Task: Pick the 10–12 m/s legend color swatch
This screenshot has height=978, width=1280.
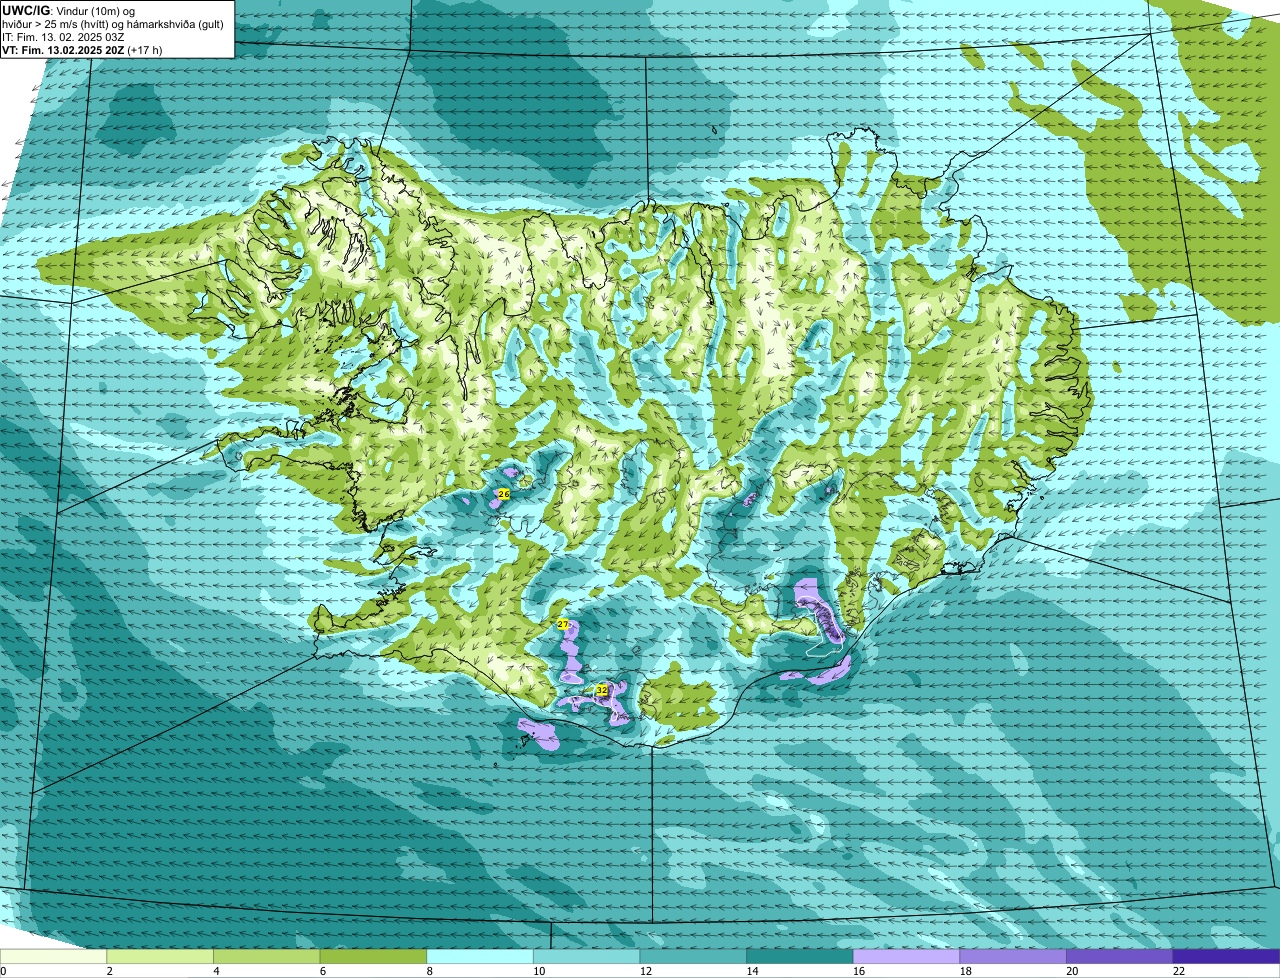Action: 586,957
